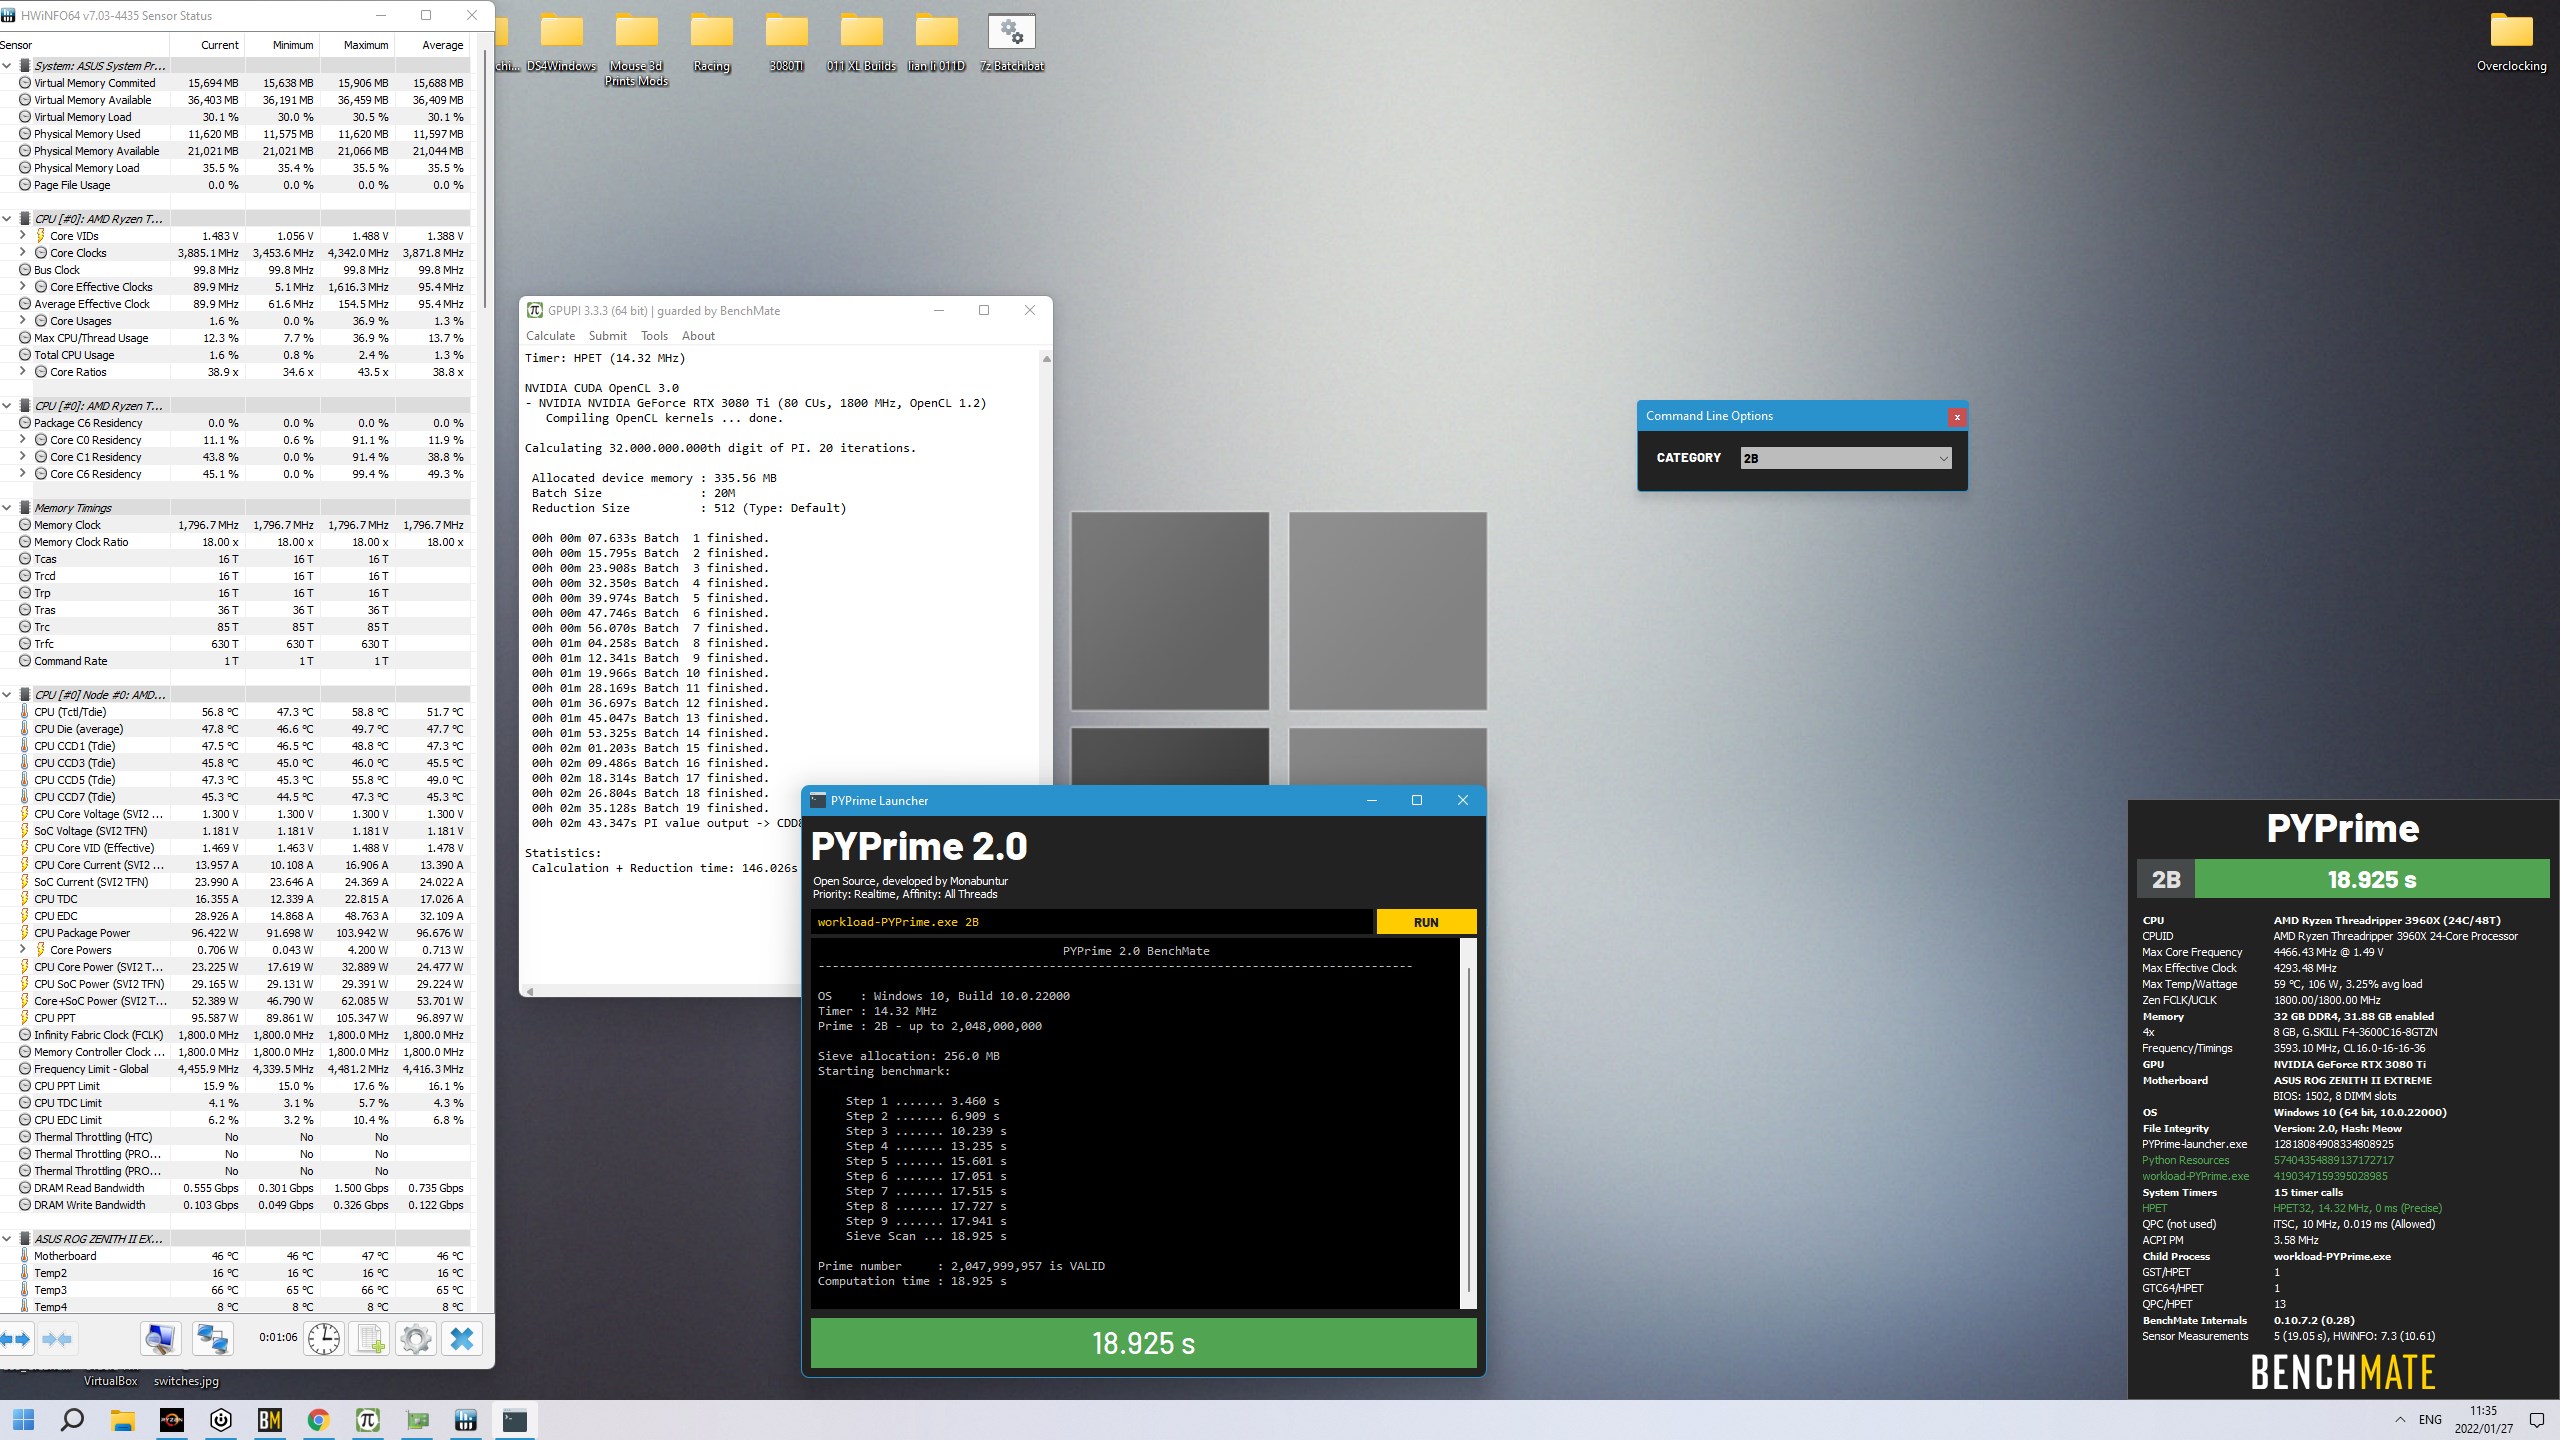Collapse the System: ASUS System group

[7, 66]
